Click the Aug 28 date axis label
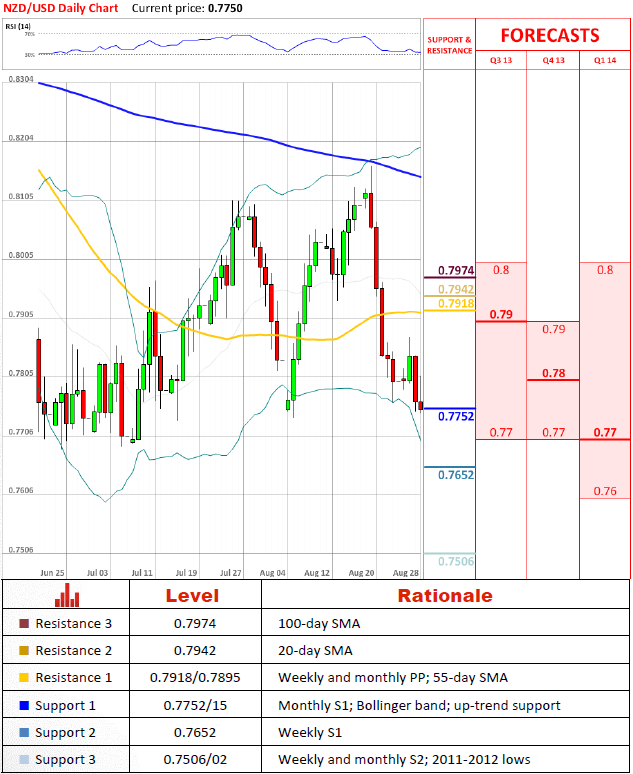 tap(406, 573)
